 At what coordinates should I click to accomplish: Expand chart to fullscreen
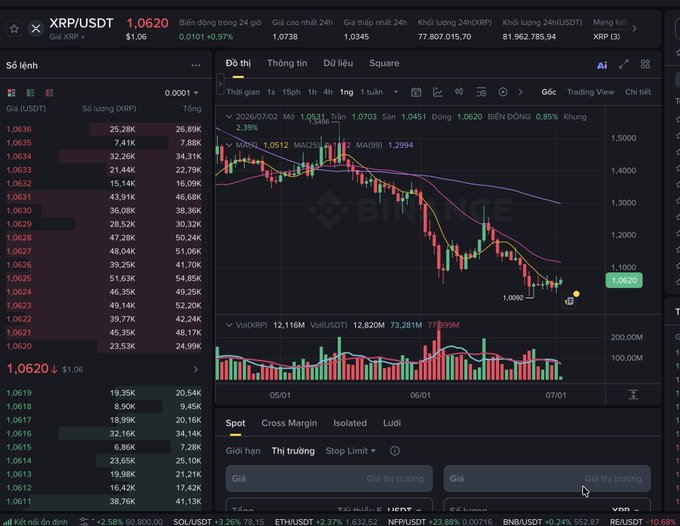[624, 65]
